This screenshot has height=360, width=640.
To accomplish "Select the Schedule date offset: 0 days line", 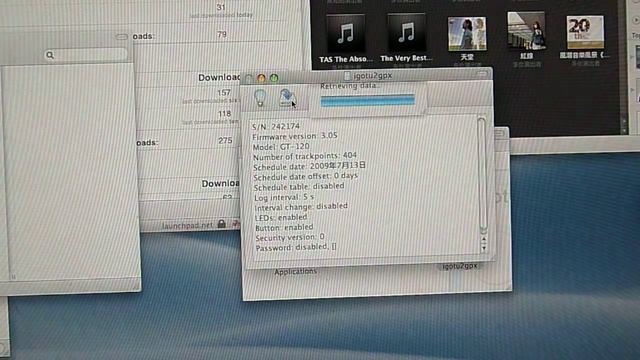I will [x=305, y=176].
